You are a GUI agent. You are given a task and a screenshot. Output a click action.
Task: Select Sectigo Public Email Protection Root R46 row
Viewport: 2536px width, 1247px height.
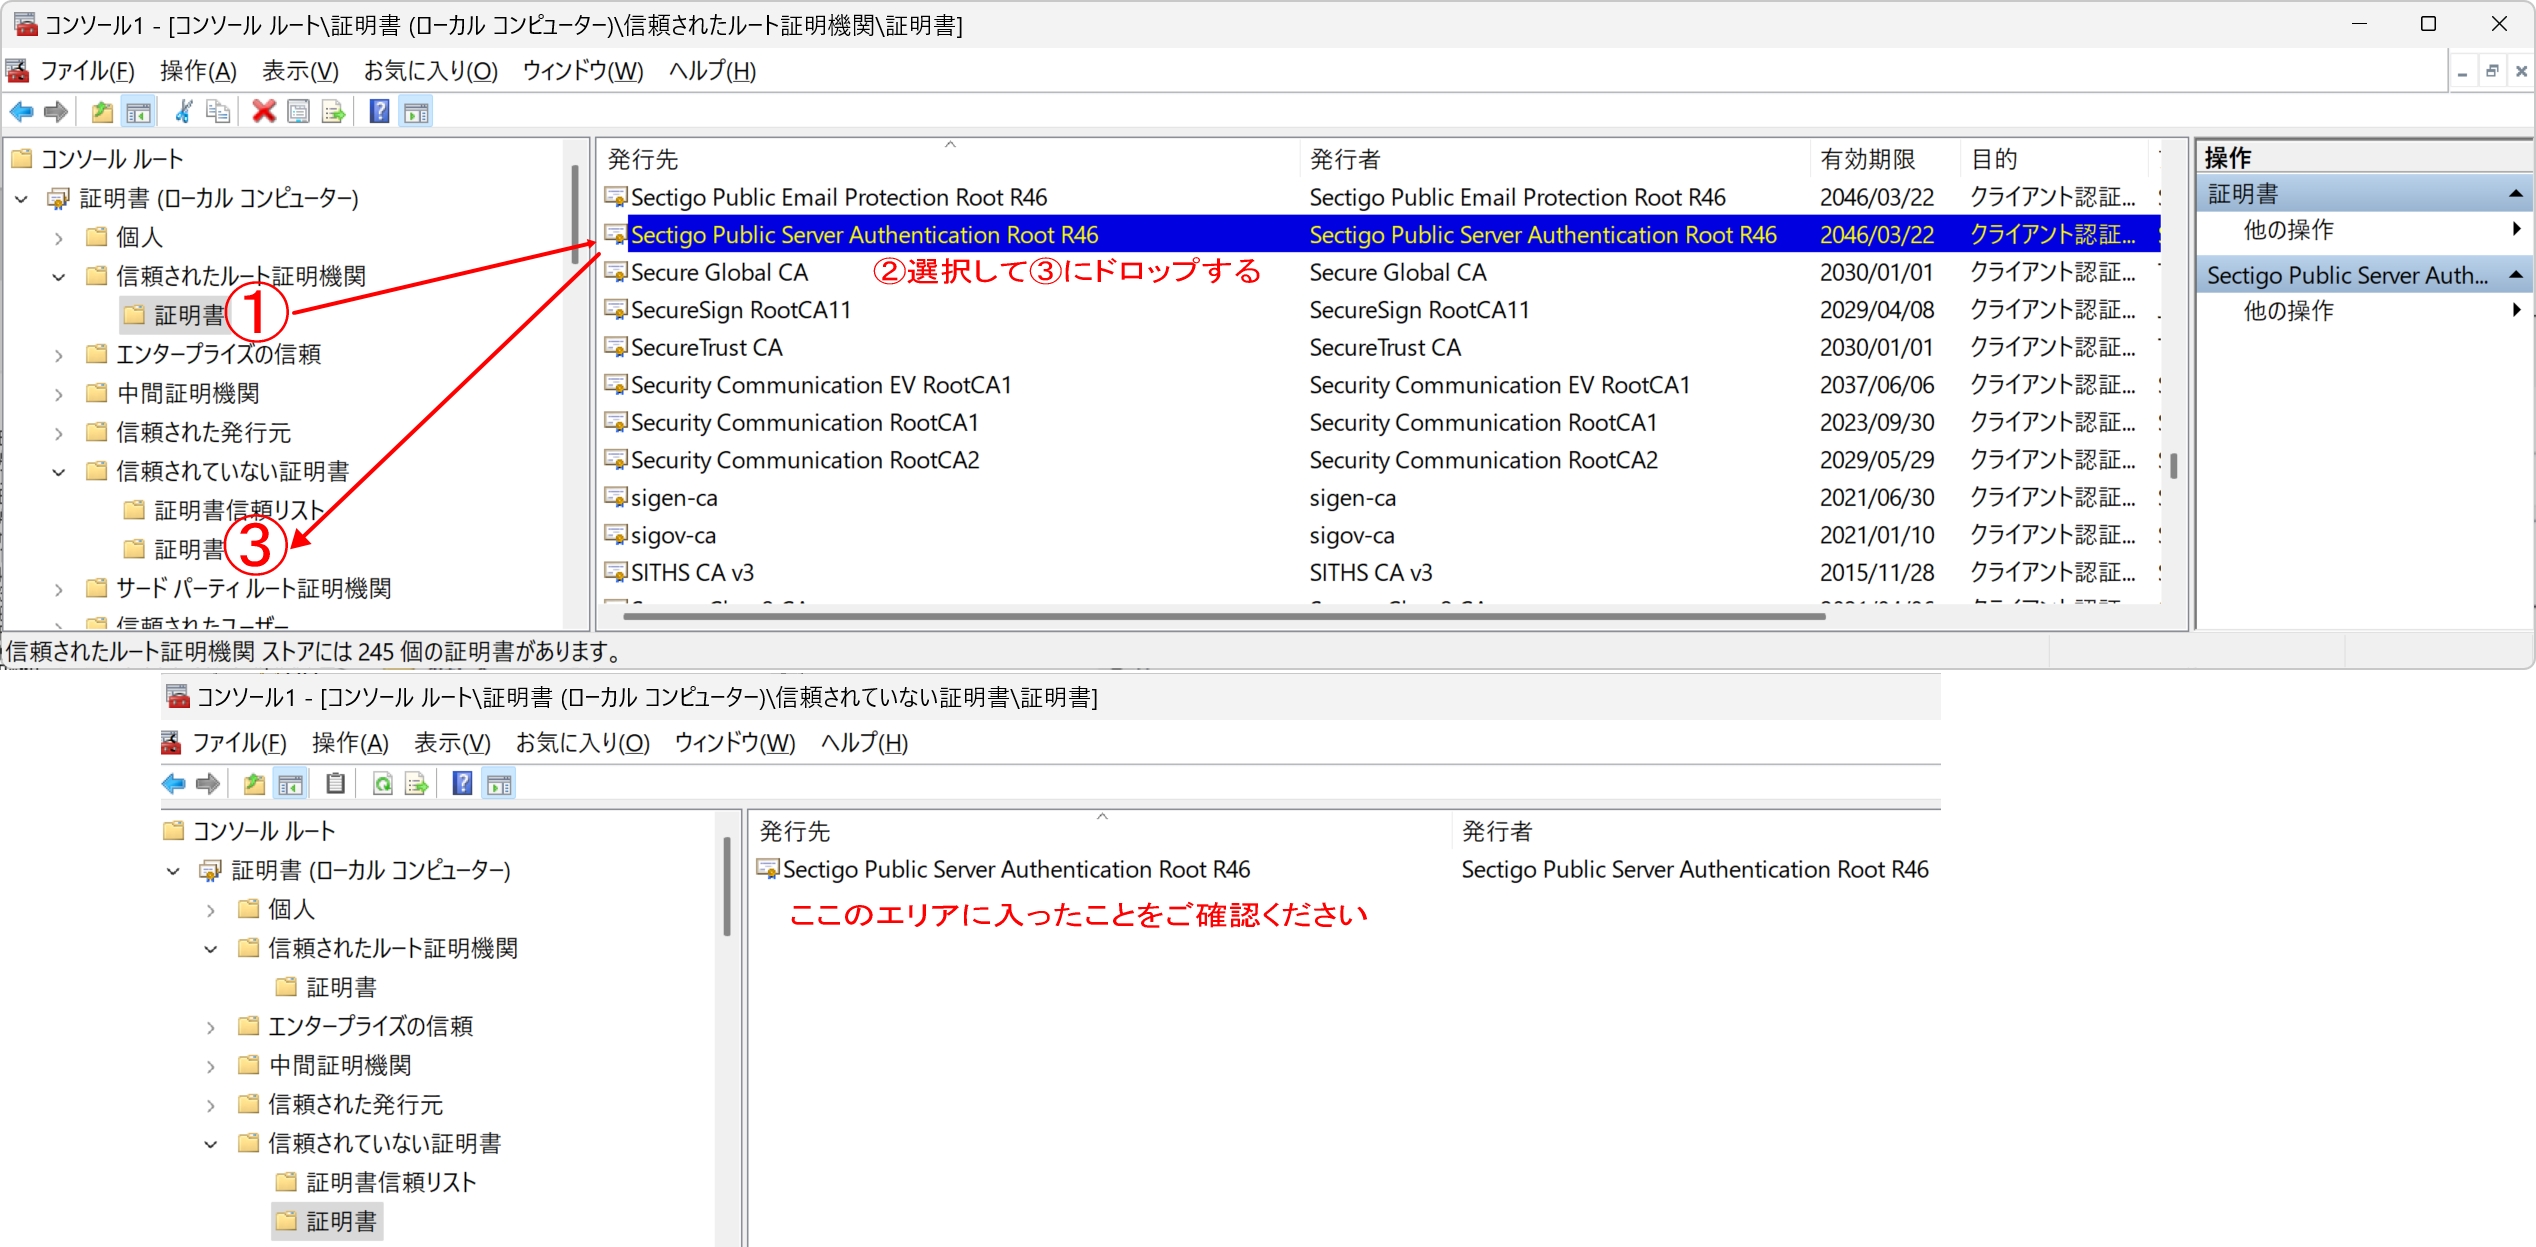[1380, 197]
